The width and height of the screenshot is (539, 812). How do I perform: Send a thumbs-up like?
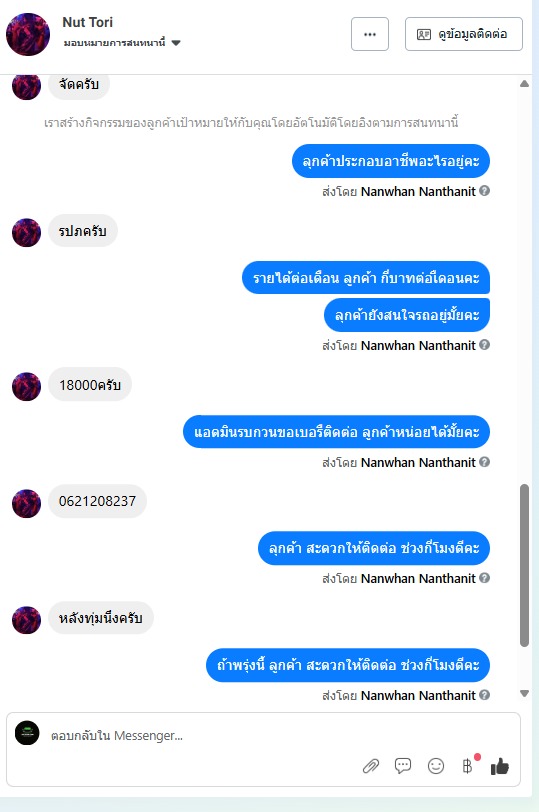(x=500, y=766)
